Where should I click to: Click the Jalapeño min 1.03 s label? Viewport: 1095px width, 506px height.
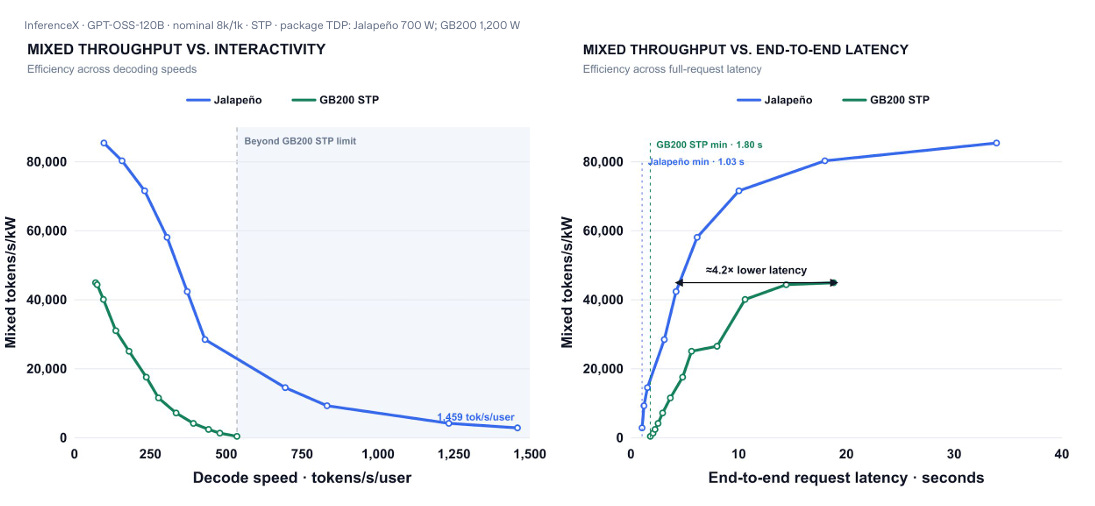click(696, 162)
